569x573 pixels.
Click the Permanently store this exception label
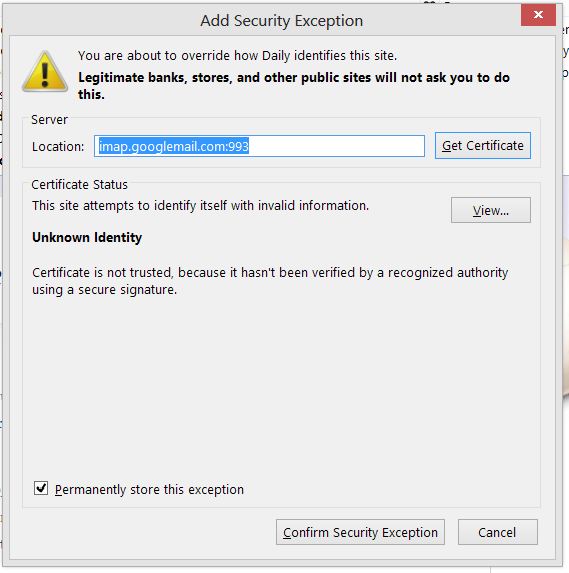[149, 489]
